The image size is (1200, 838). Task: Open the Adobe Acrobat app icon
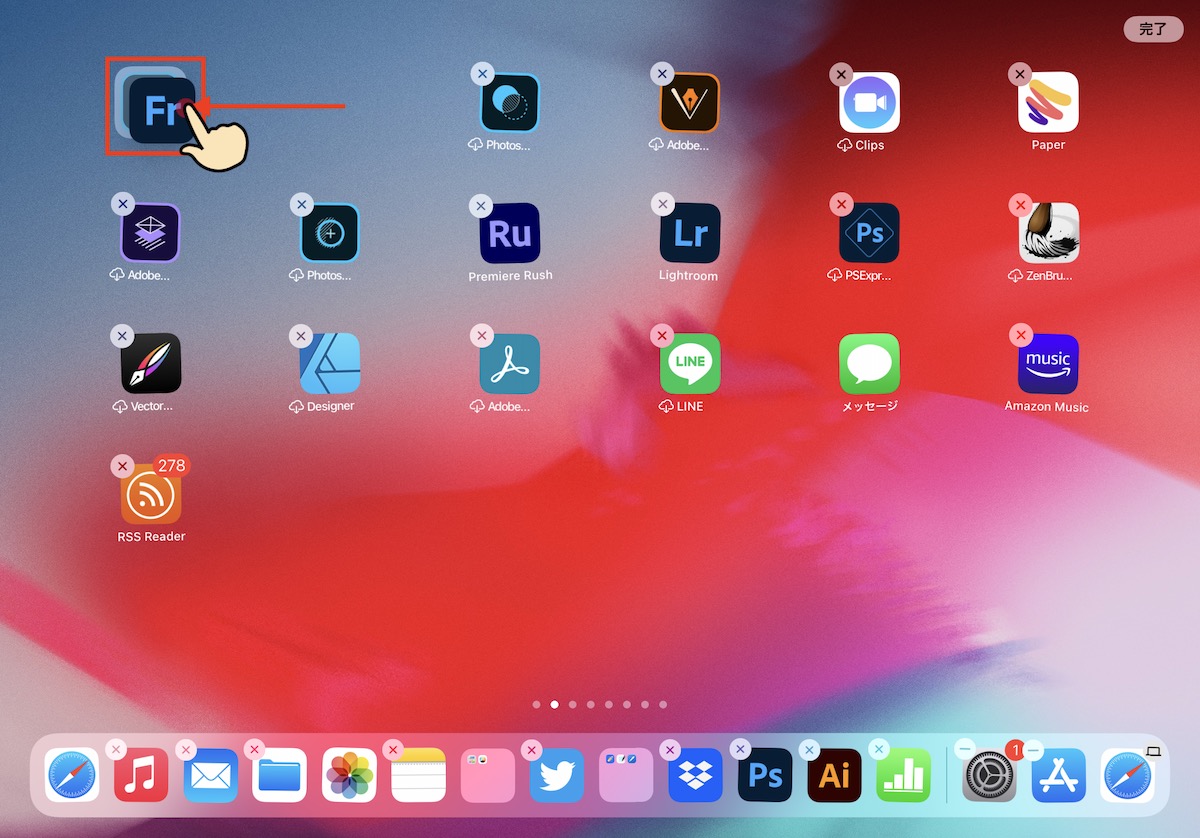click(x=510, y=363)
